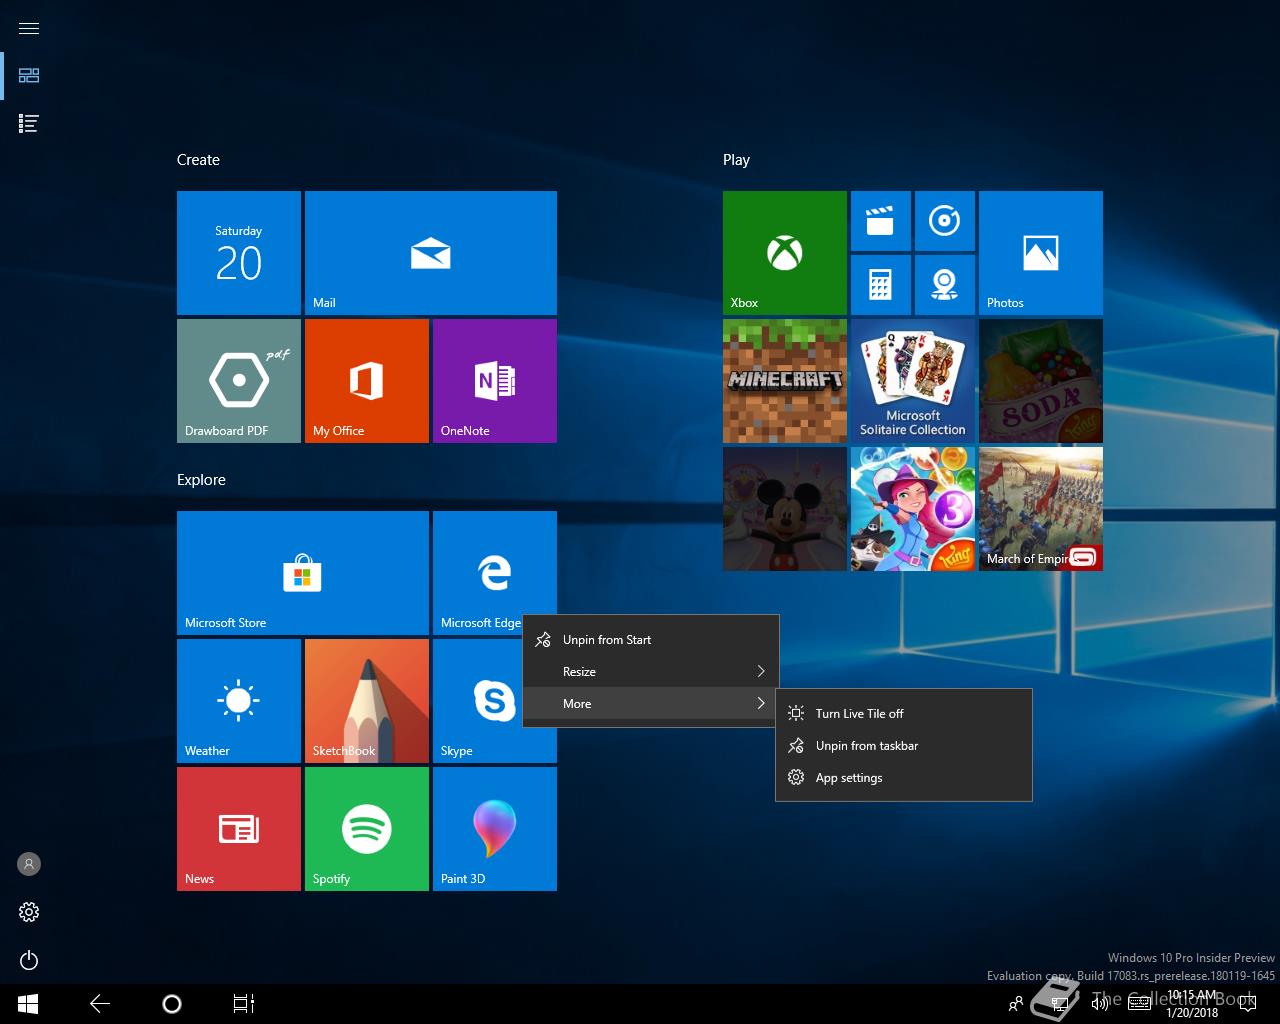
Task: Open the Paint 3D tile
Action: click(x=495, y=829)
